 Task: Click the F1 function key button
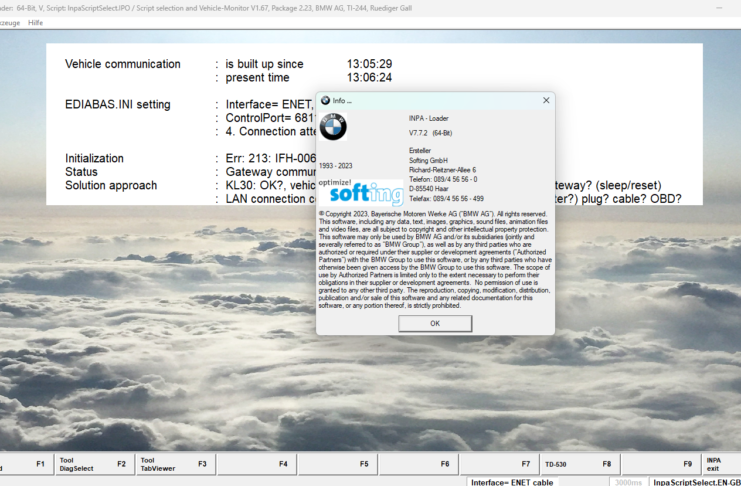click(26, 464)
